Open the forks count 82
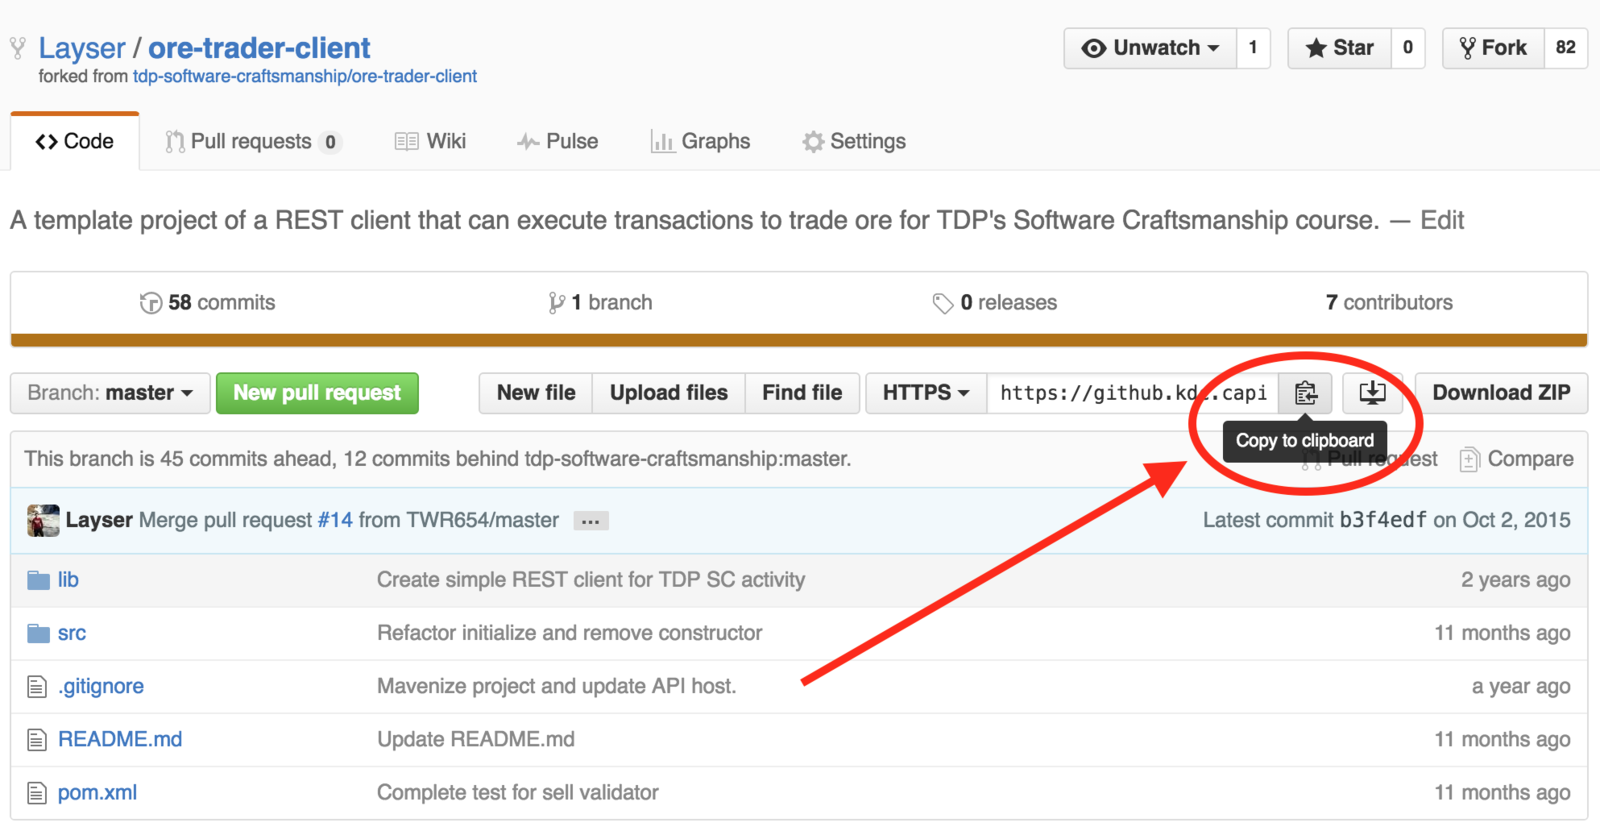 pyautogui.click(x=1566, y=48)
